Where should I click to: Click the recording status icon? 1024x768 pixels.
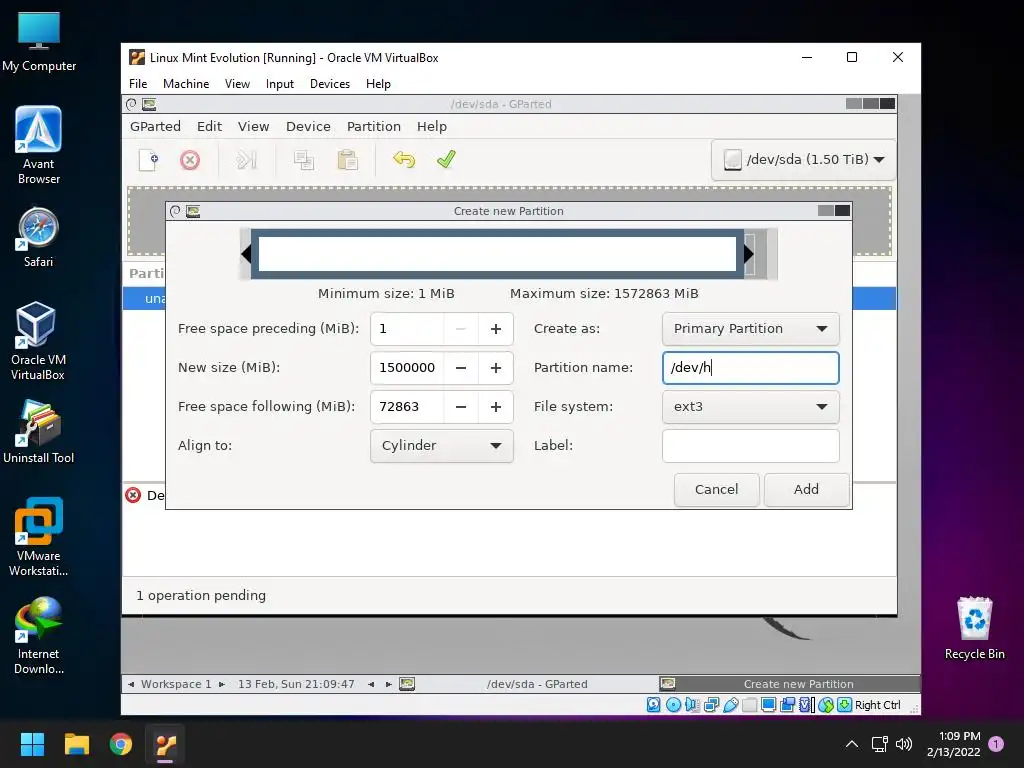[788, 705]
